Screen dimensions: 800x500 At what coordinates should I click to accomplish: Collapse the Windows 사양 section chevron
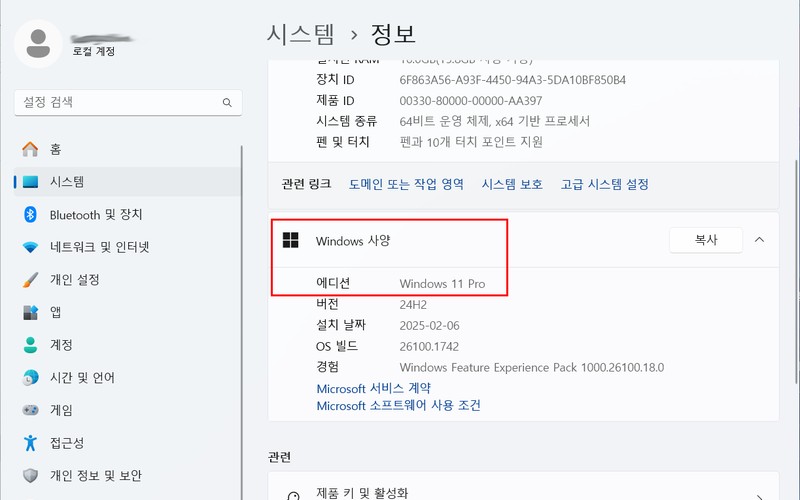(x=759, y=240)
